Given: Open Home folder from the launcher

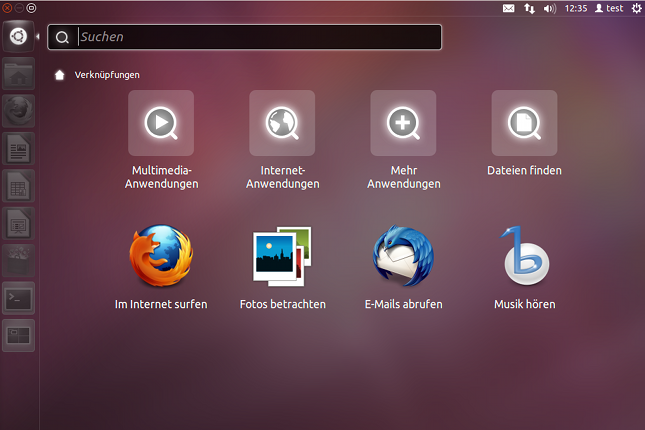Looking at the screenshot, I should [18, 74].
